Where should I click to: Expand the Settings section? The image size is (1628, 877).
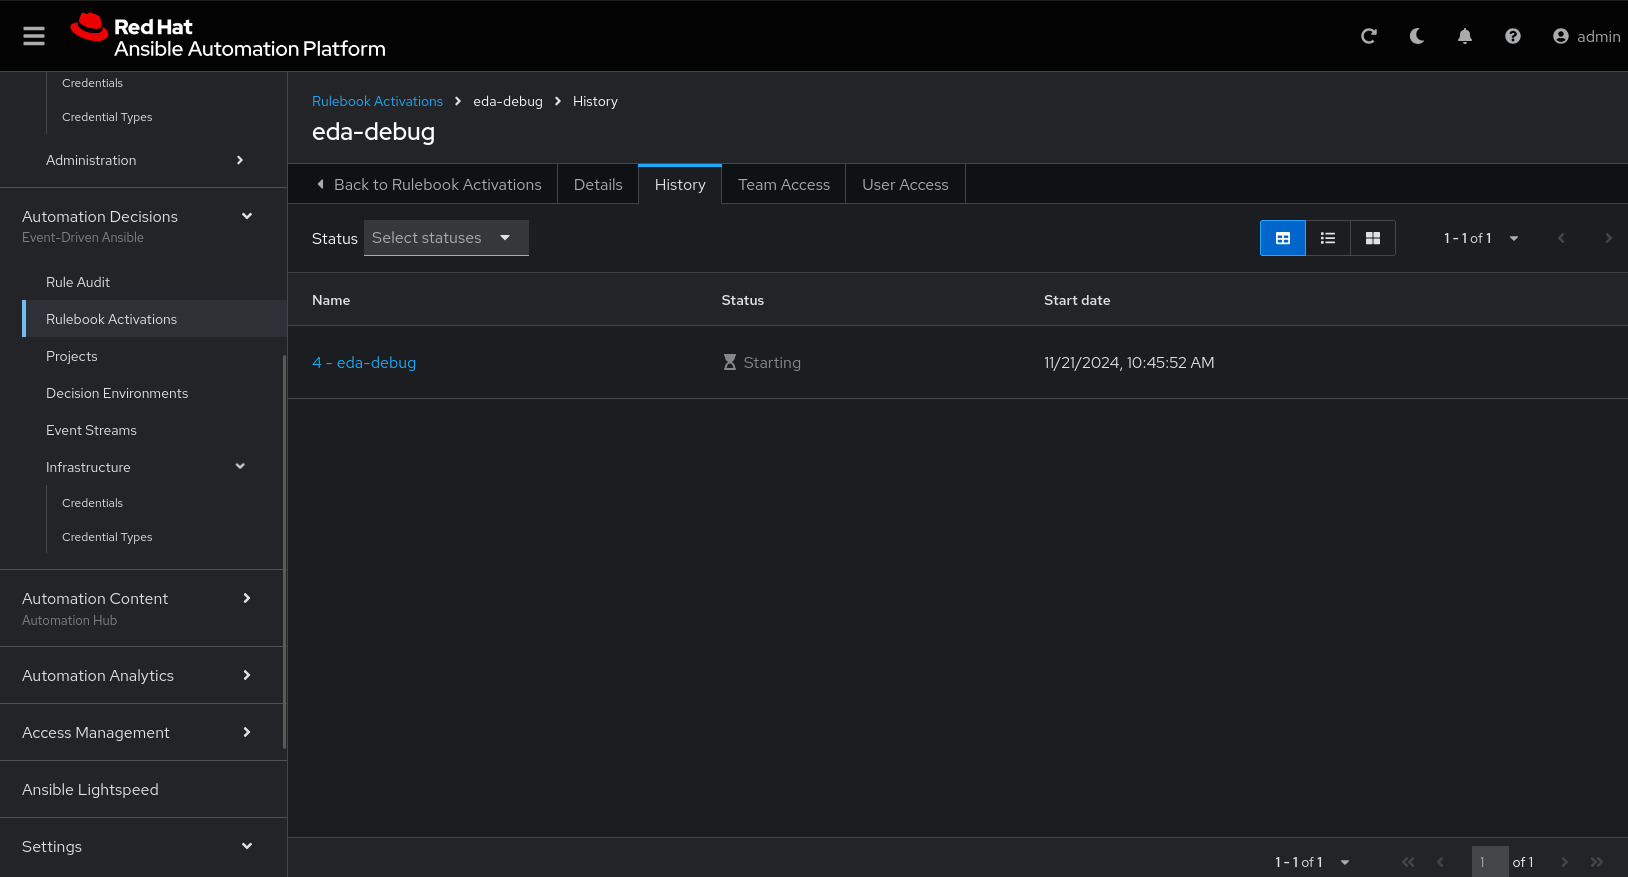(144, 847)
